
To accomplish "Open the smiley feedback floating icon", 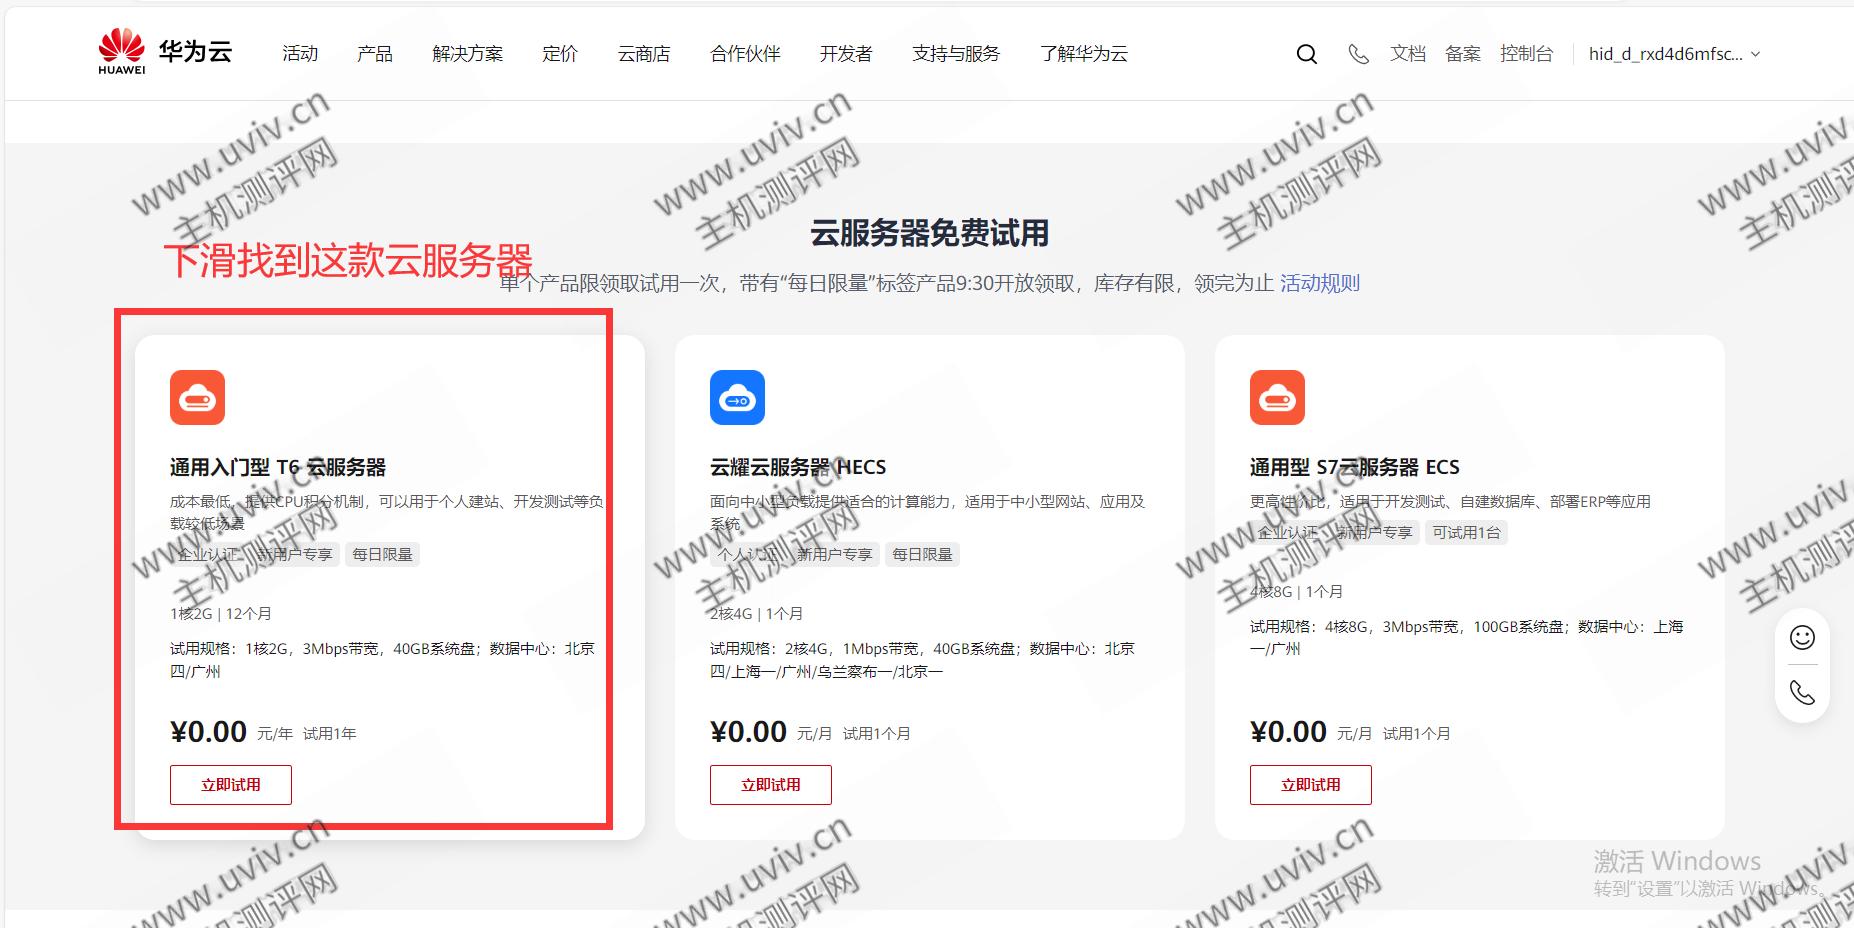I will click(x=1802, y=638).
